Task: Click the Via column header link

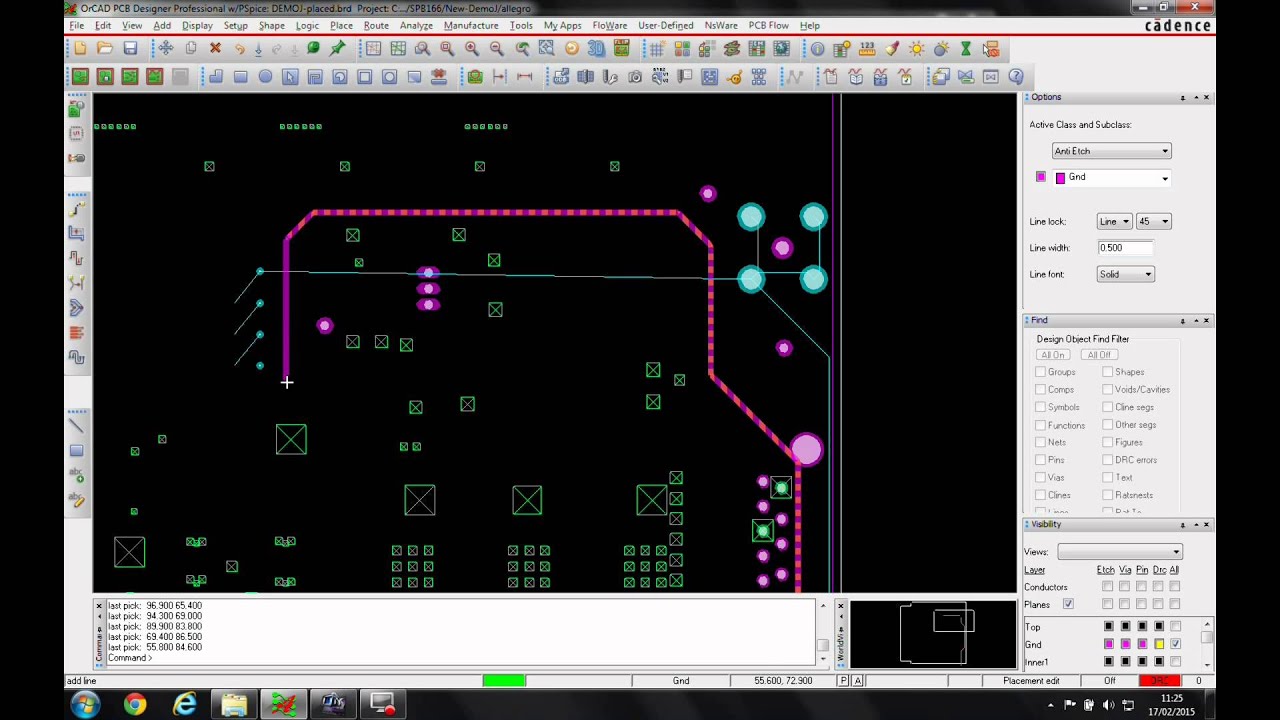Action: click(x=1125, y=570)
